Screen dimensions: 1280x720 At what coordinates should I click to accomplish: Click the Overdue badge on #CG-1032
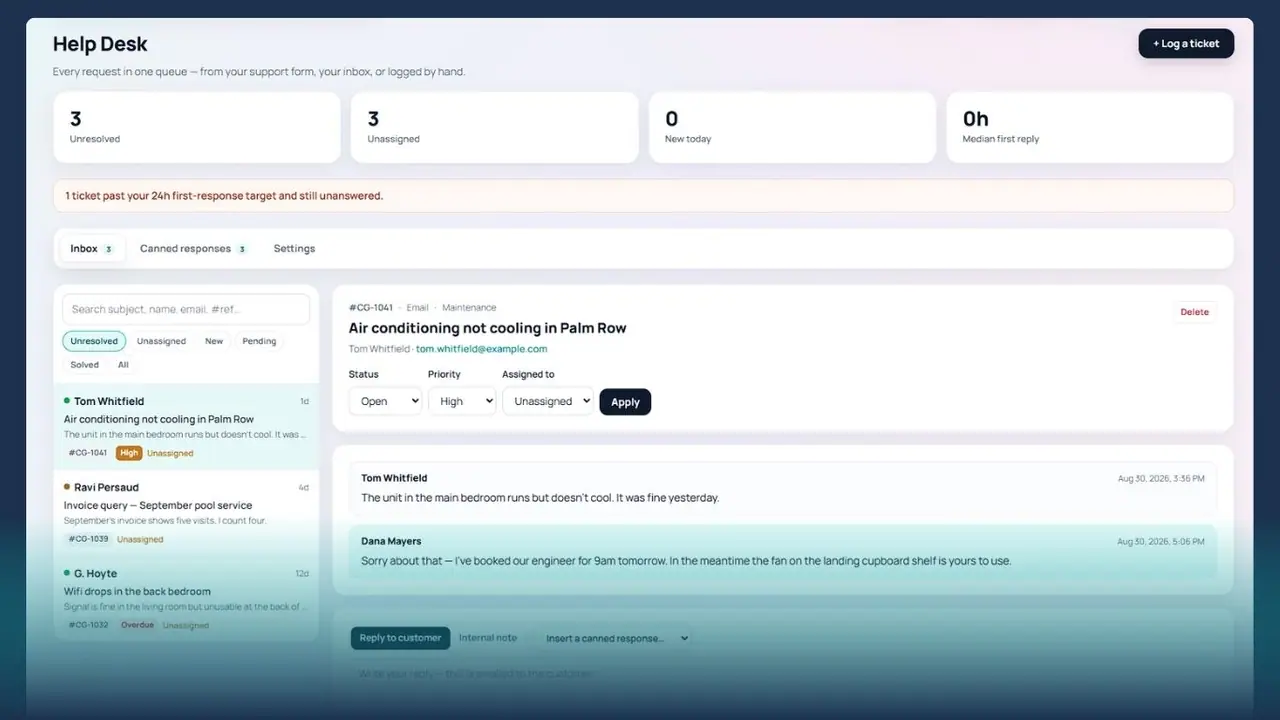pyautogui.click(x=137, y=625)
